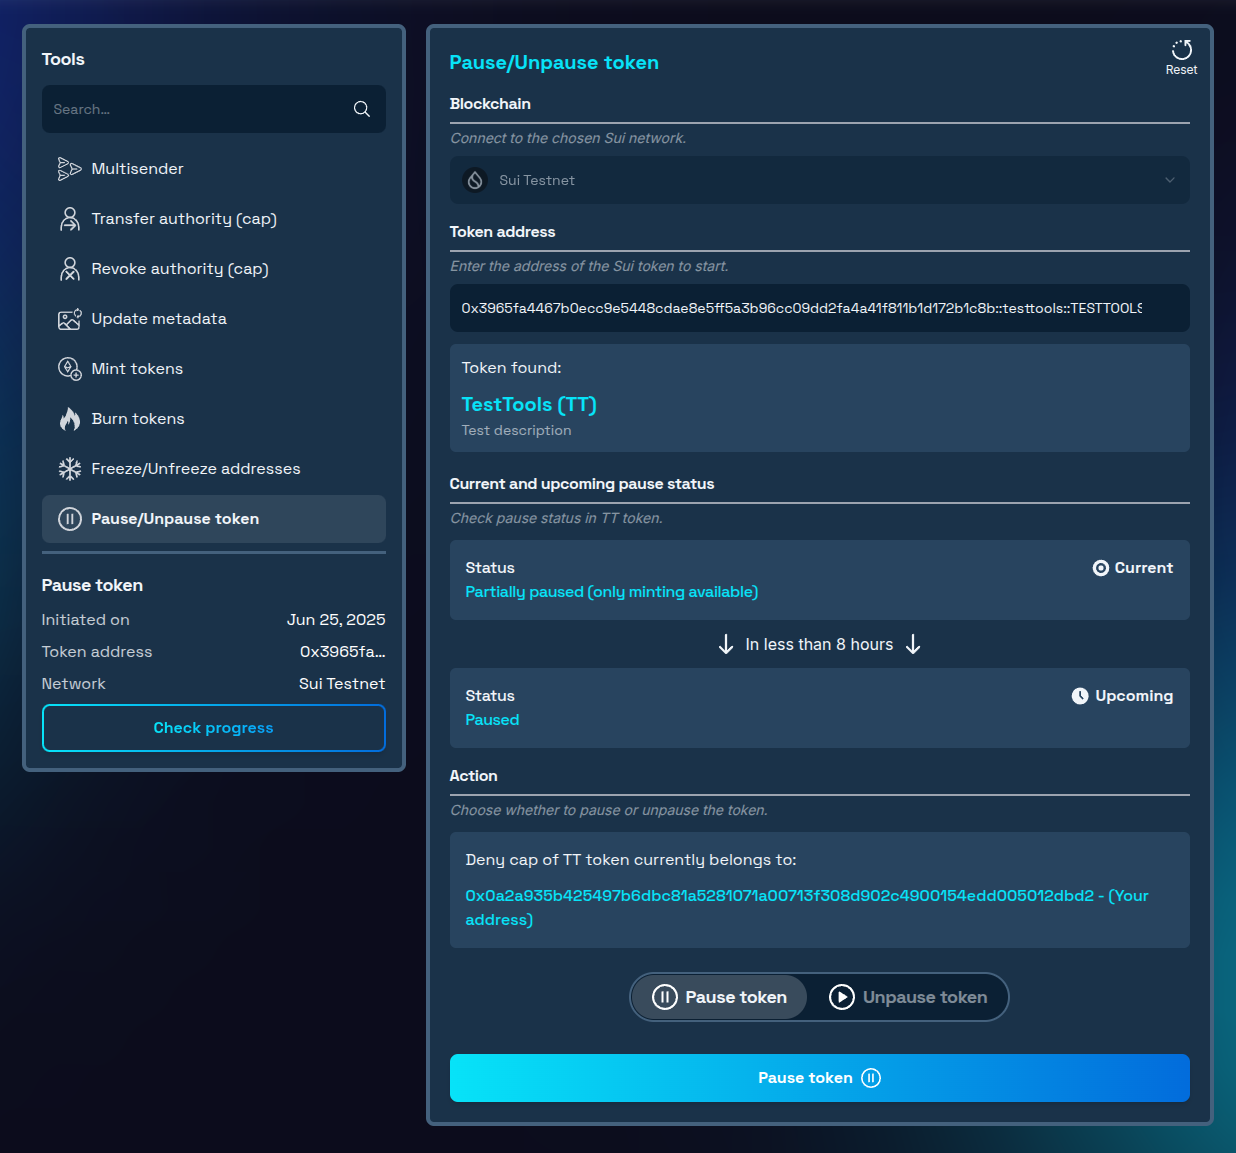Click the Pause/Unpause sidebar pause icon
Screen dimensions: 1236x1153
tap(69, 519)
